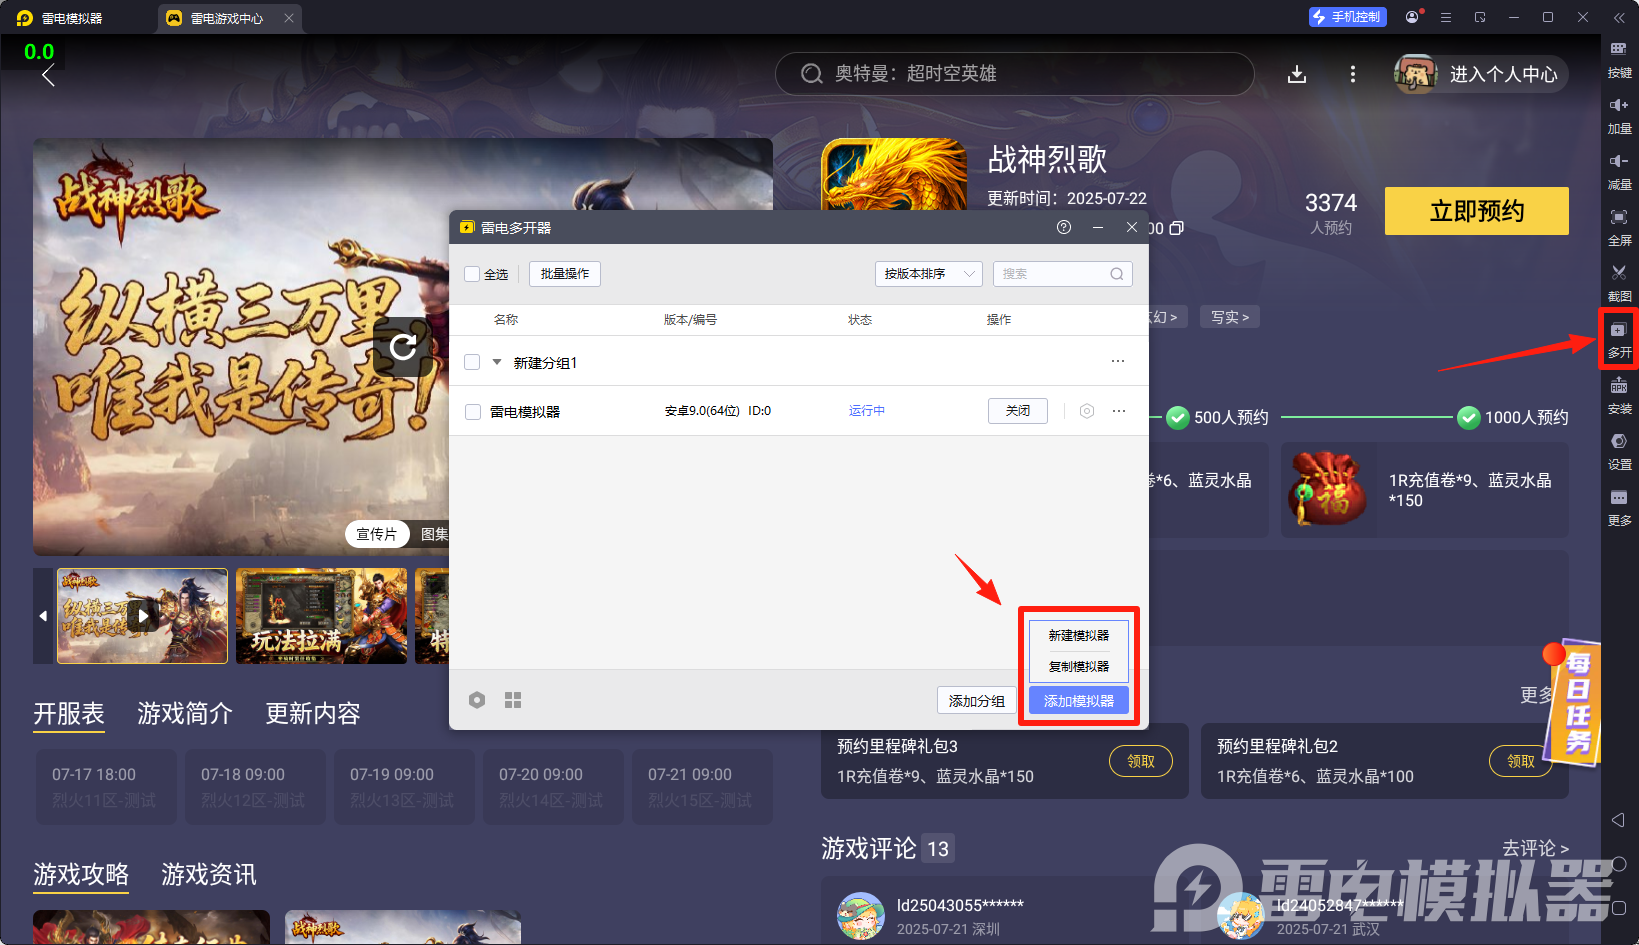Tick the checkbox beside 雷电模拟器 instance
1639x945 pixels.
pos(472,410)
